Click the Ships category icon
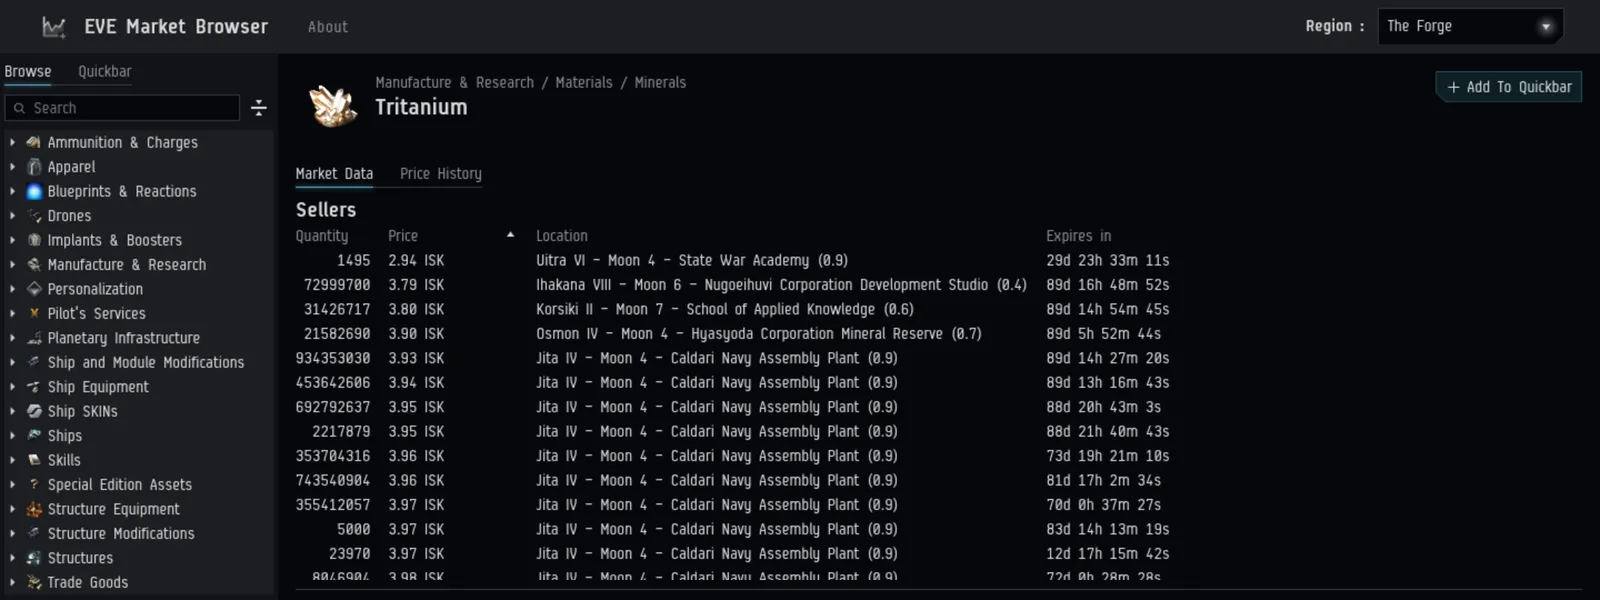Screen dimensions: 1600x600 tap(34, 435)
